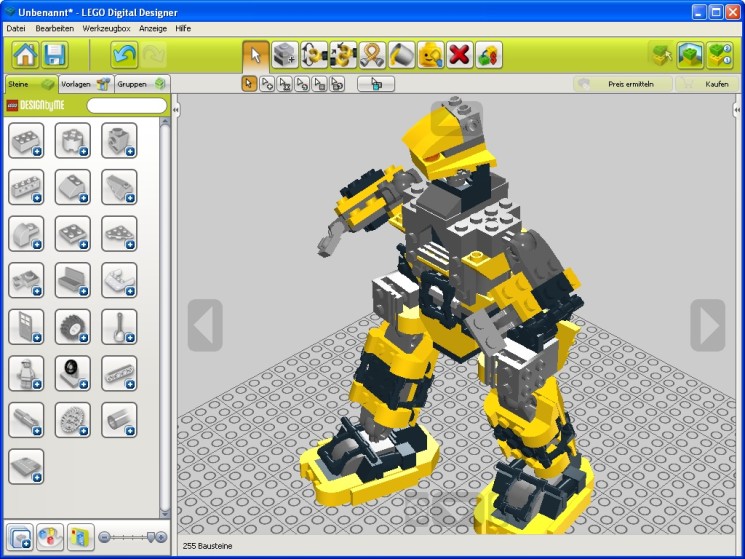Click the Home icon in toolbar

point(25,55)
